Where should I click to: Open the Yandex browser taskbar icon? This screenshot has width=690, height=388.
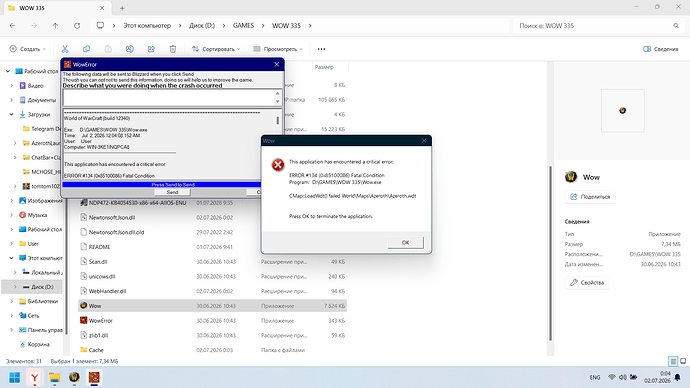click(x=34, y=377)
